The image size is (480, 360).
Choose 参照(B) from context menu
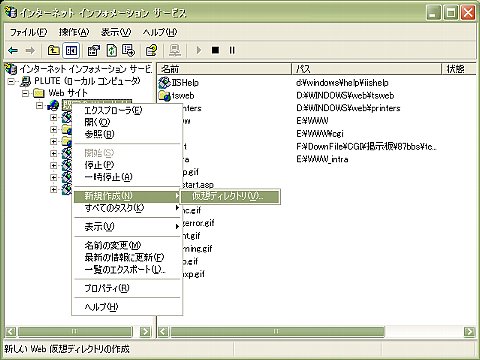[127, 134]
